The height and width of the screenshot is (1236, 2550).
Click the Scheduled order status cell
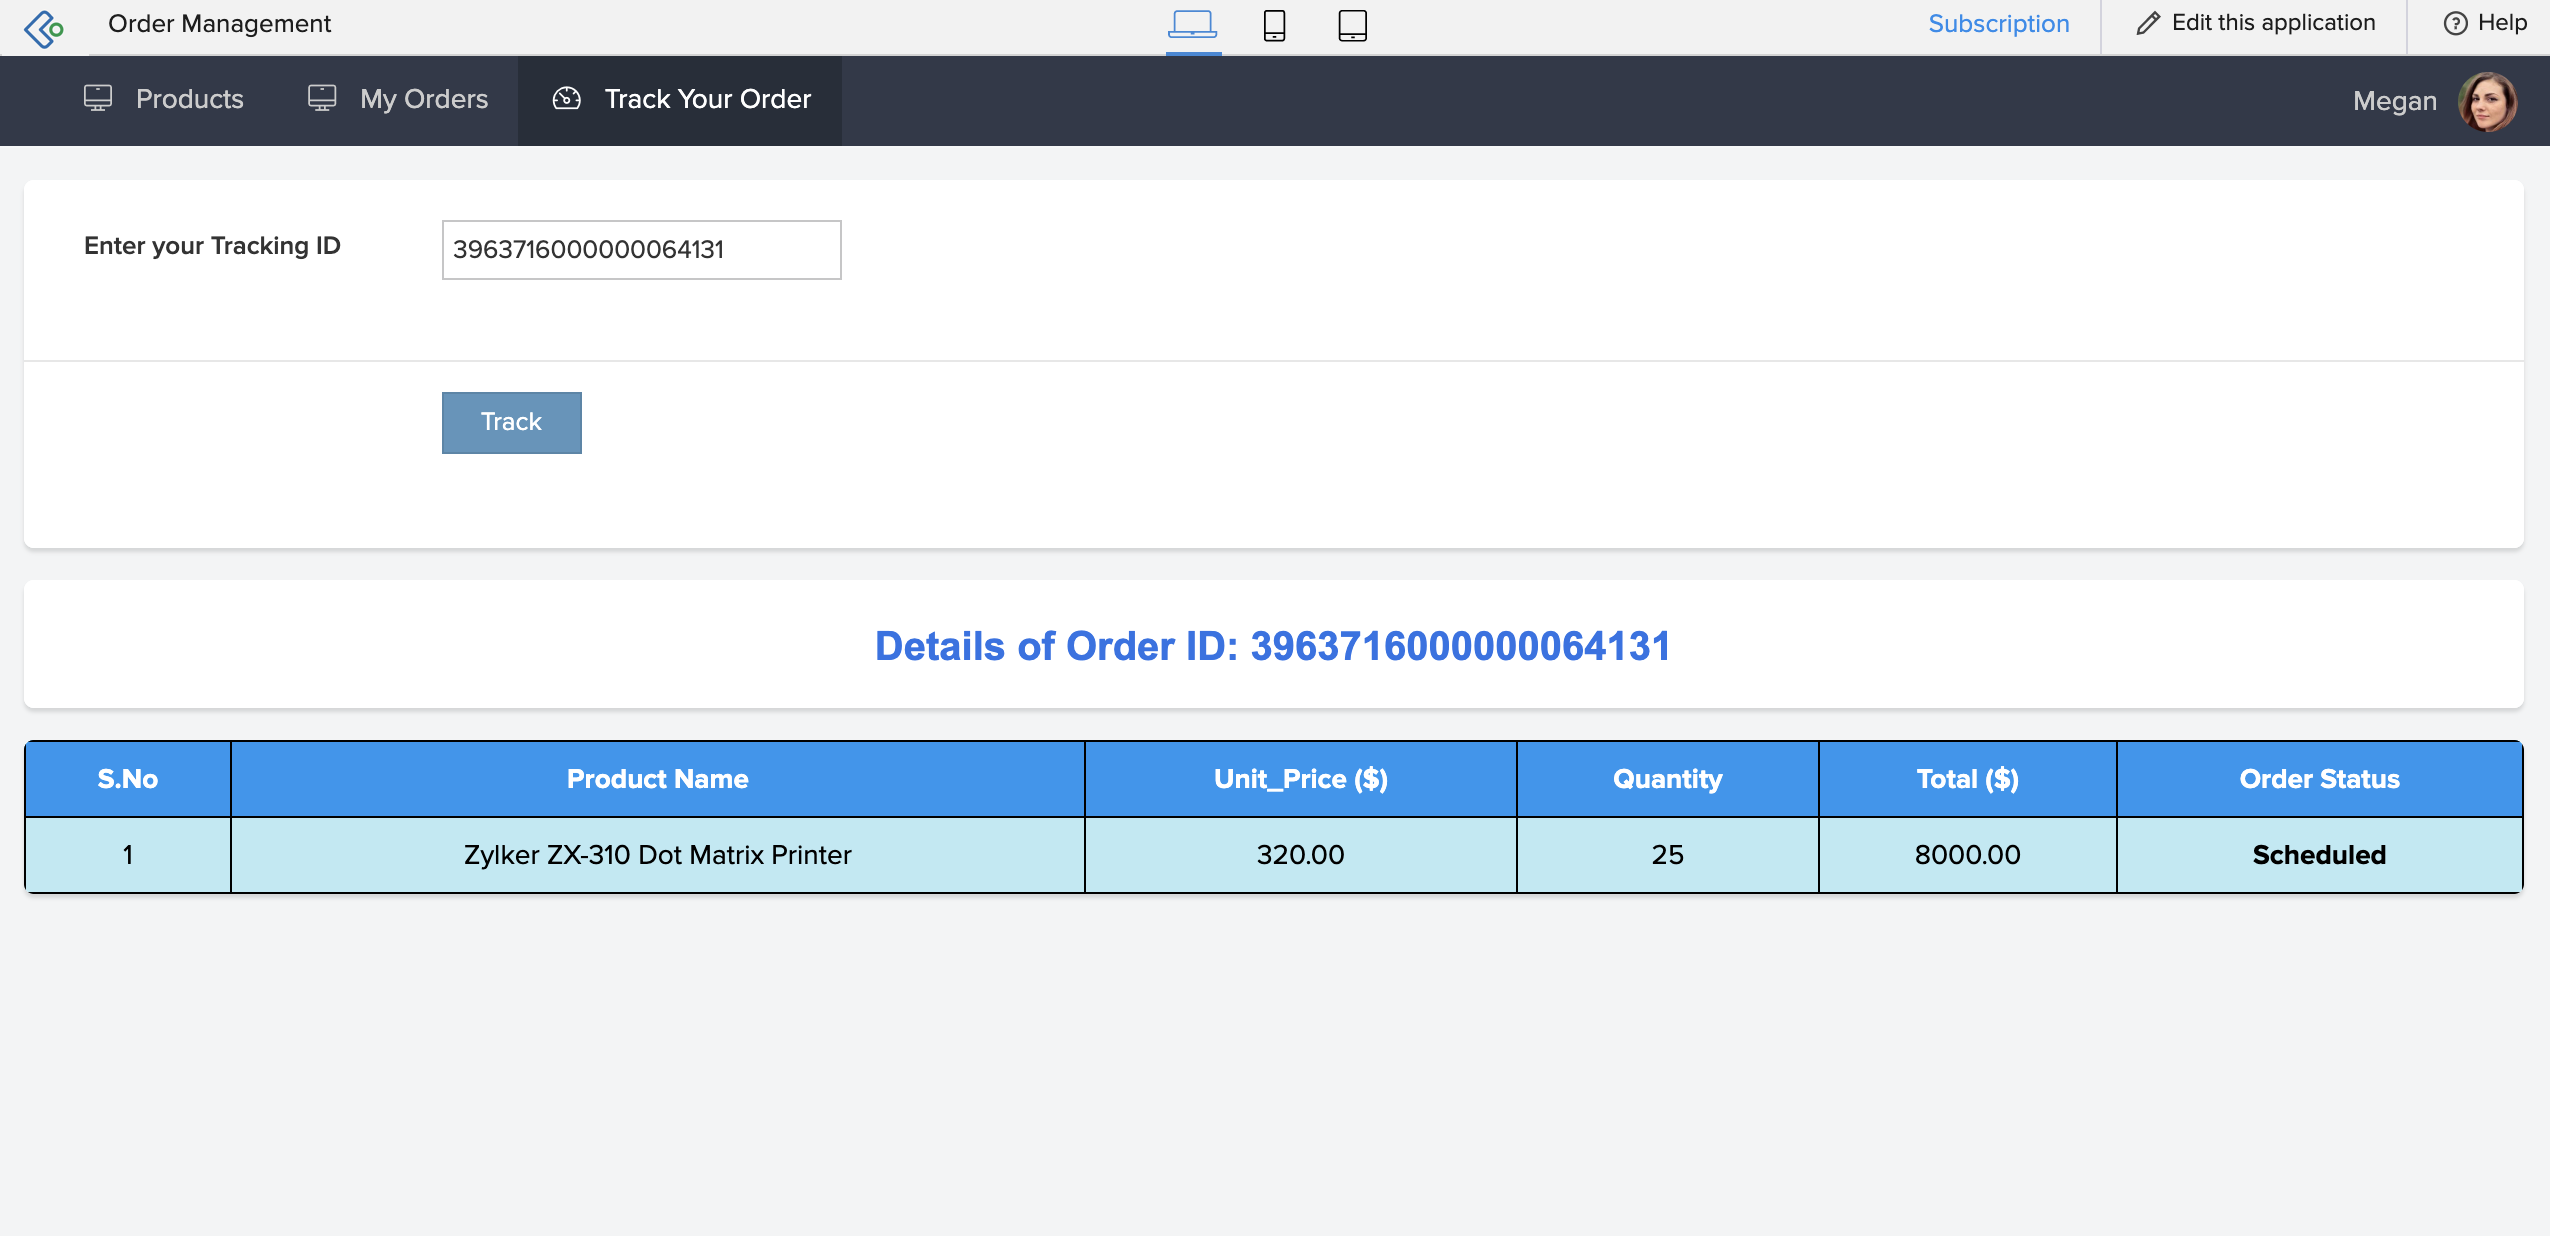click(2318, 854)
